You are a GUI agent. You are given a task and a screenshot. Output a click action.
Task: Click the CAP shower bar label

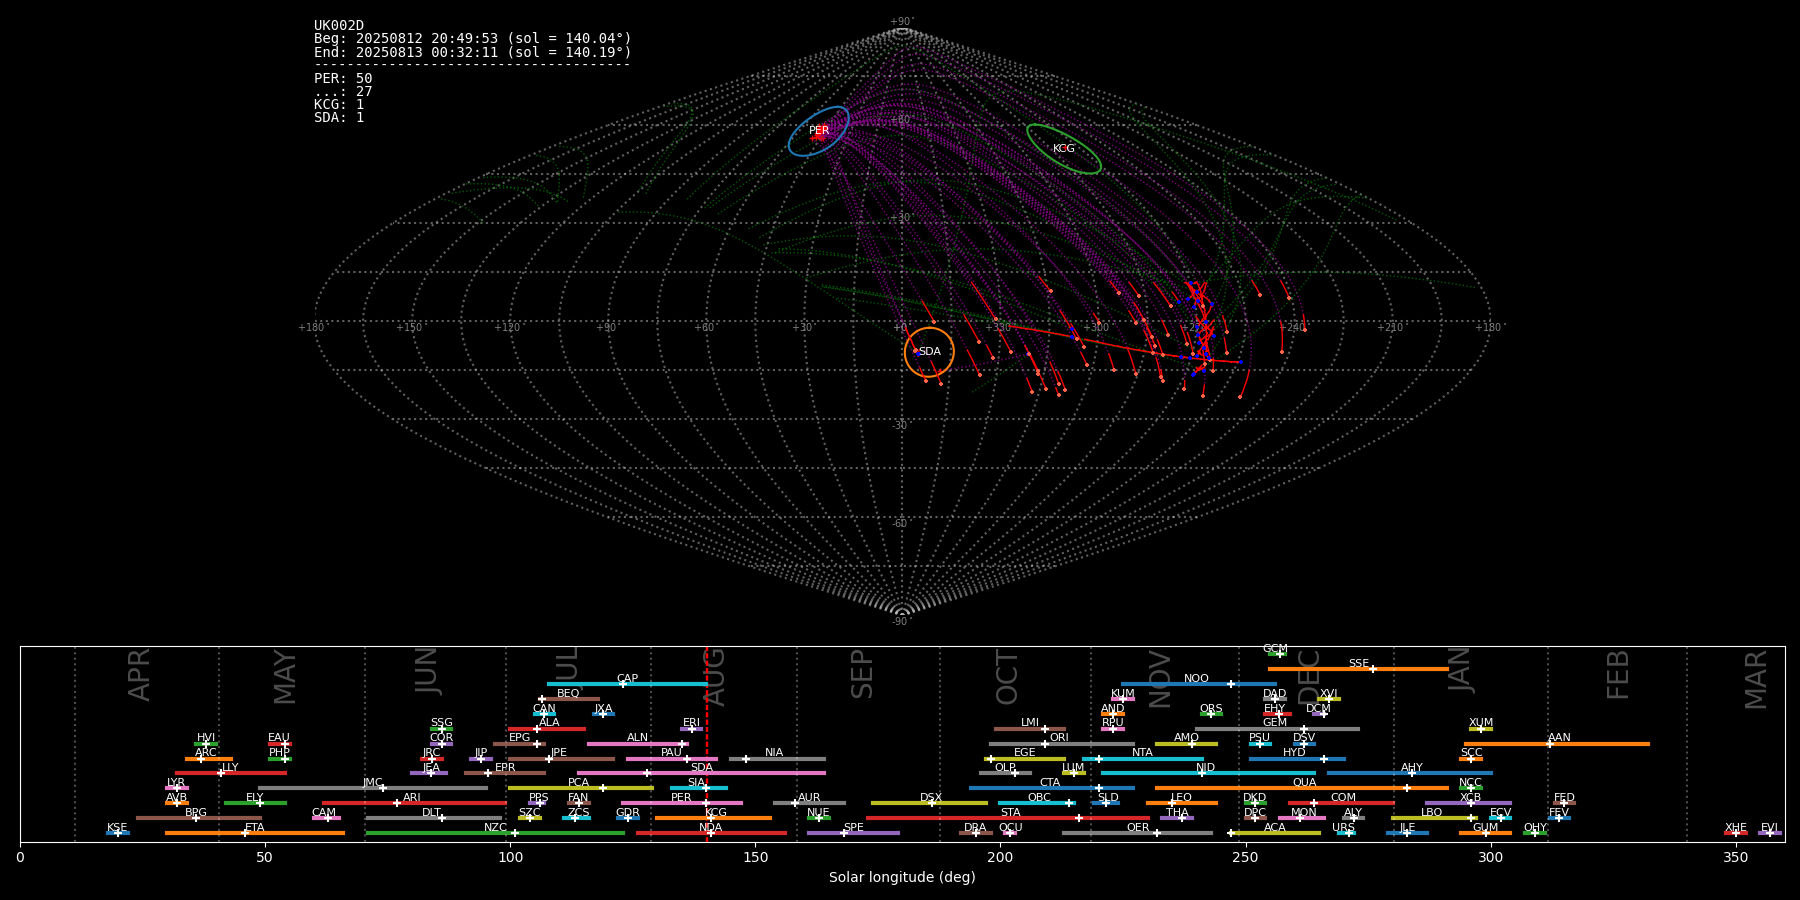[x=627, y=678]
